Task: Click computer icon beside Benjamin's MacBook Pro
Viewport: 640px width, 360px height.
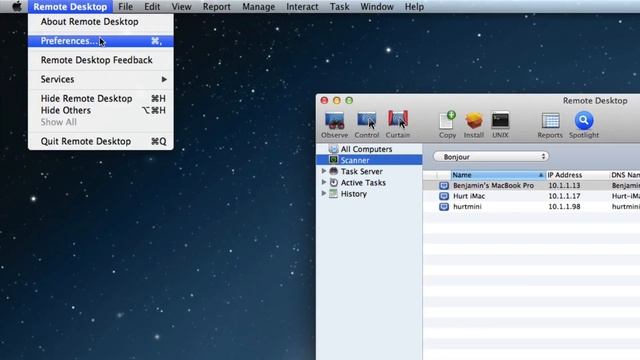Action: [444, 186]
